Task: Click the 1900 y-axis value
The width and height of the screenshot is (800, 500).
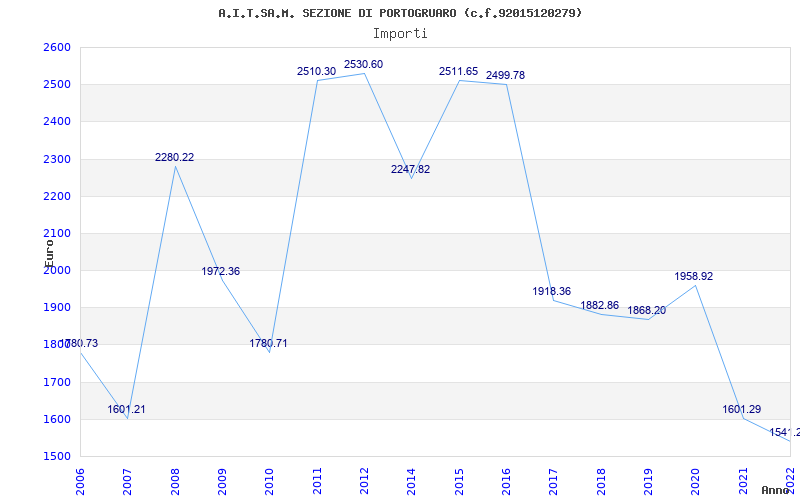Action: (x=57, y=308)
